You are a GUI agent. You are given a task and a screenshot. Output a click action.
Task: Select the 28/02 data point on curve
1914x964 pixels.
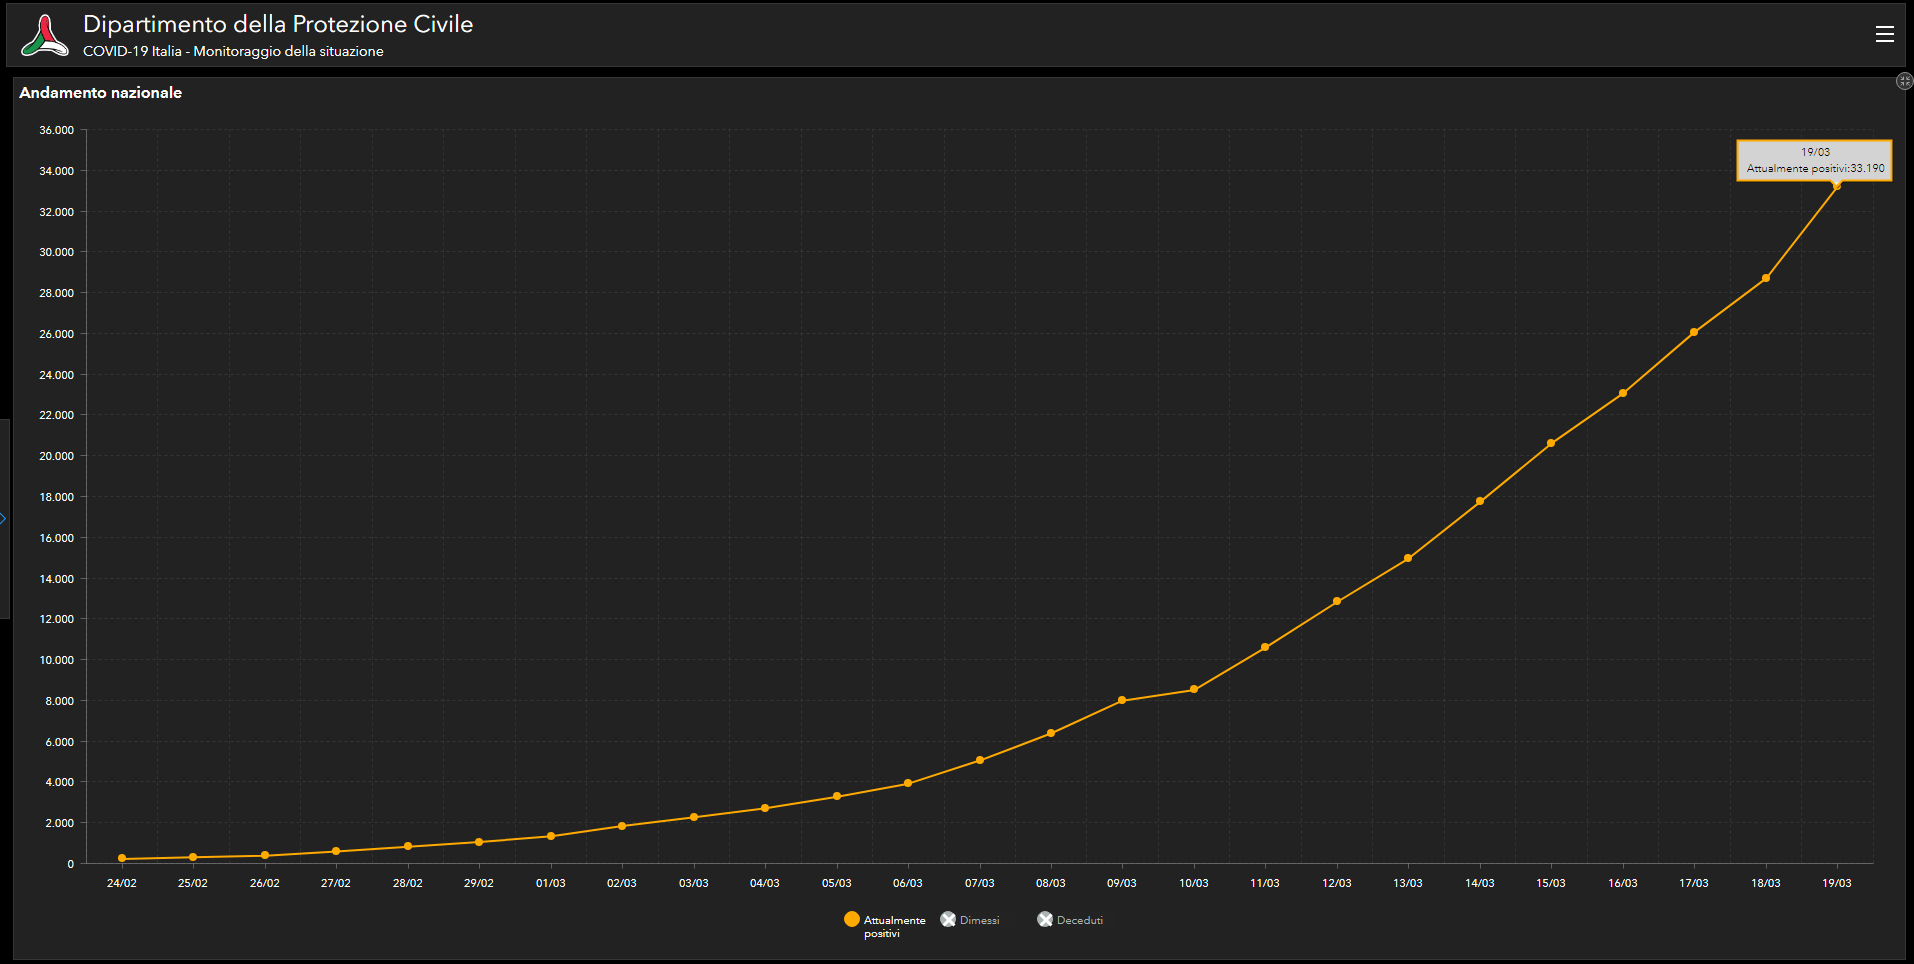point(408,846)
